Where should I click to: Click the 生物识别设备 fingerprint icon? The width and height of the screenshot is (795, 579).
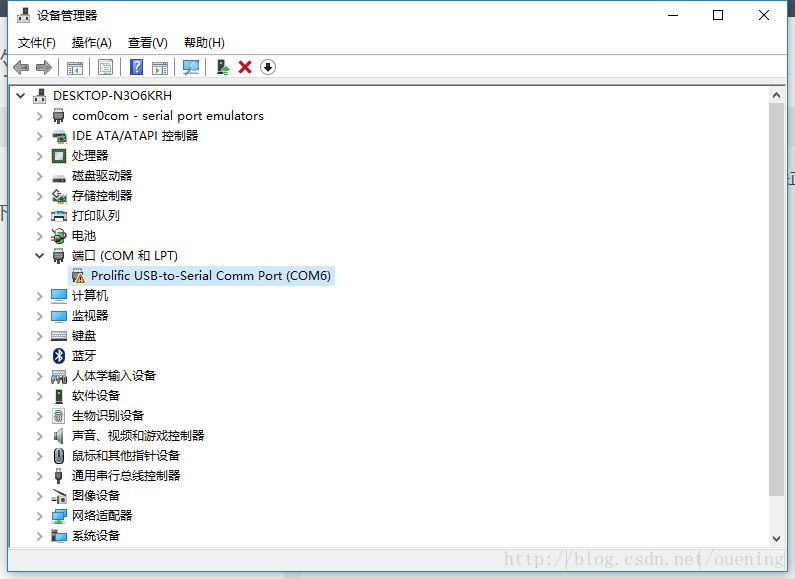59,416
